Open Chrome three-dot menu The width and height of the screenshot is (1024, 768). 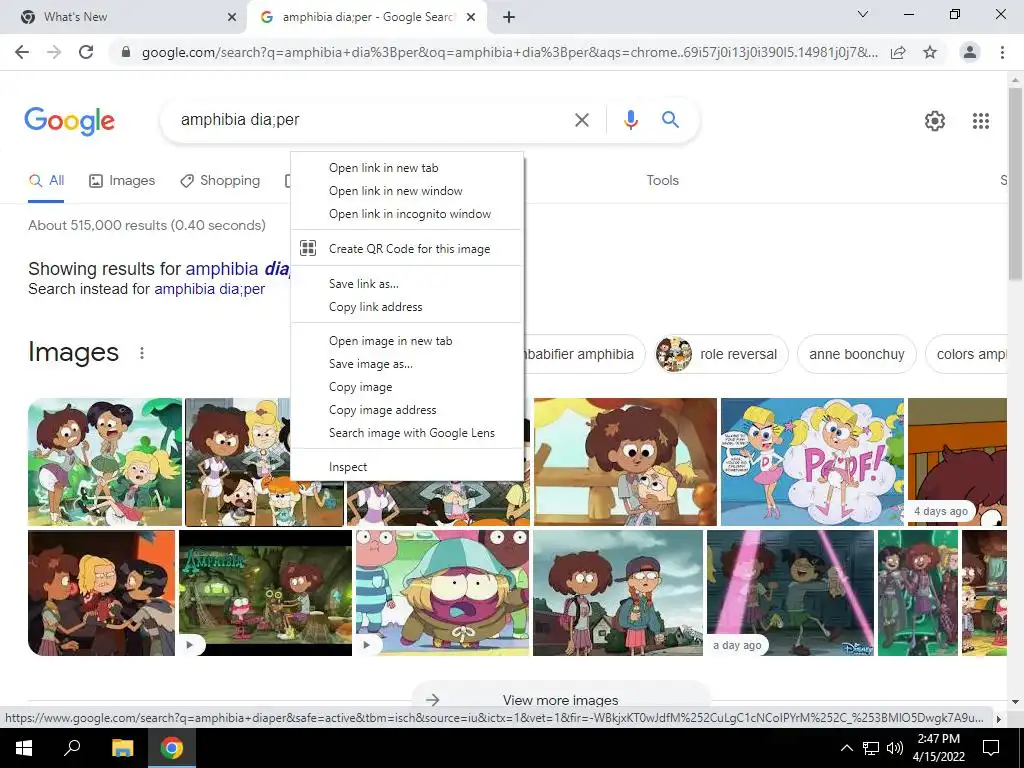coord(1002,52)
